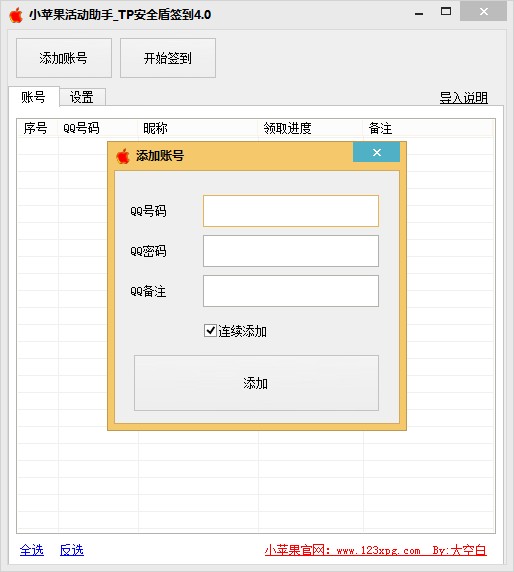Click the 序号 column header
514x572 pixels.
pos(38,128)
